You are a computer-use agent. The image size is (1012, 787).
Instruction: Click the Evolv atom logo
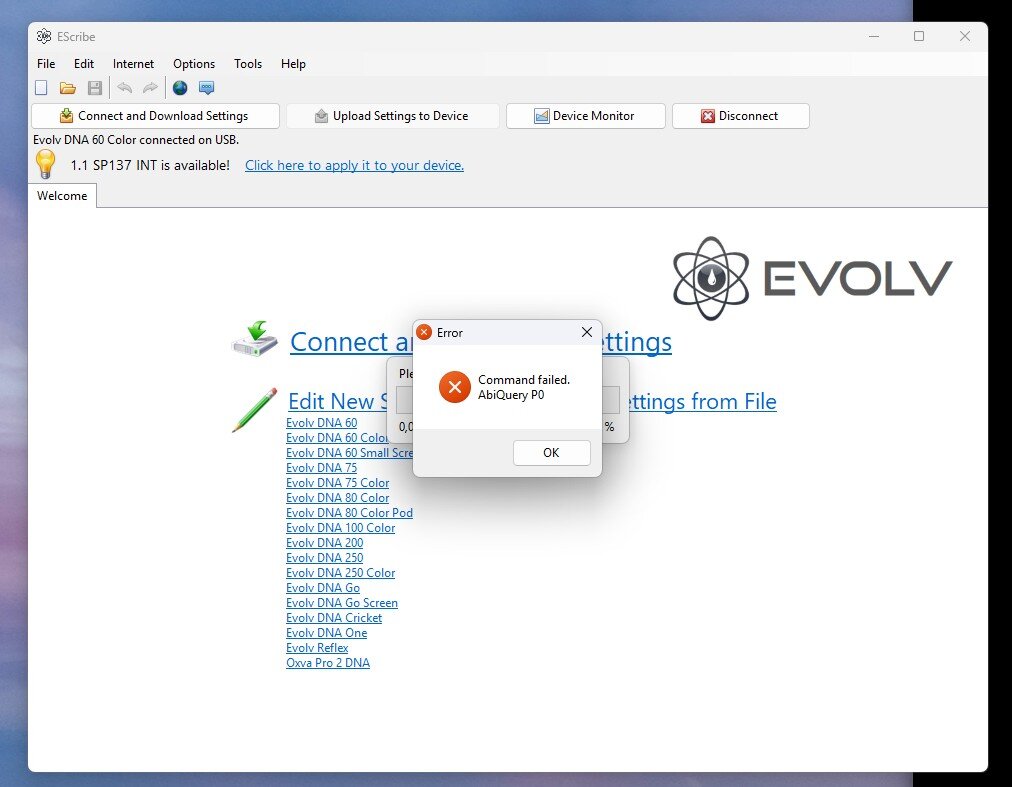point(711,278)
